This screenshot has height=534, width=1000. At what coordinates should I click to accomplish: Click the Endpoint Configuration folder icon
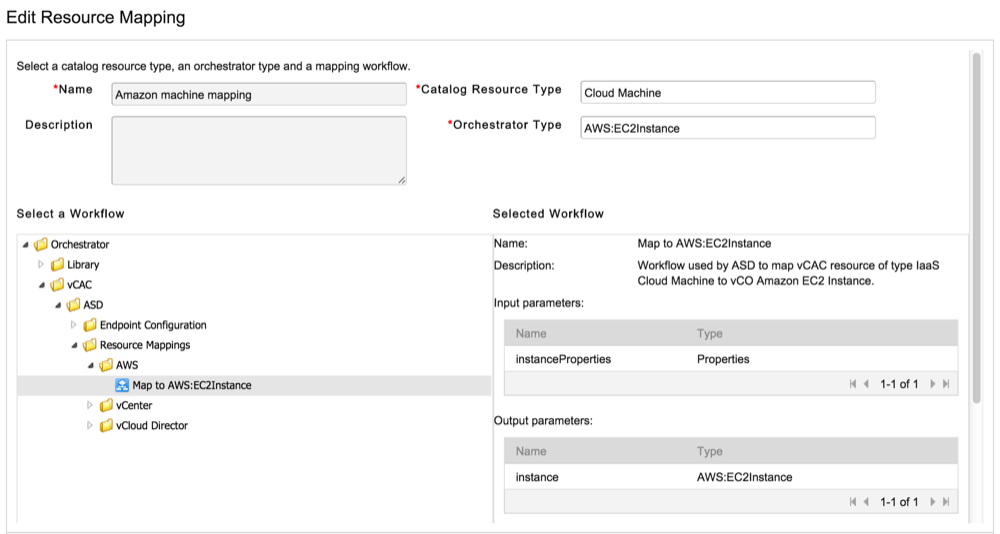click(x=90, y=325)
